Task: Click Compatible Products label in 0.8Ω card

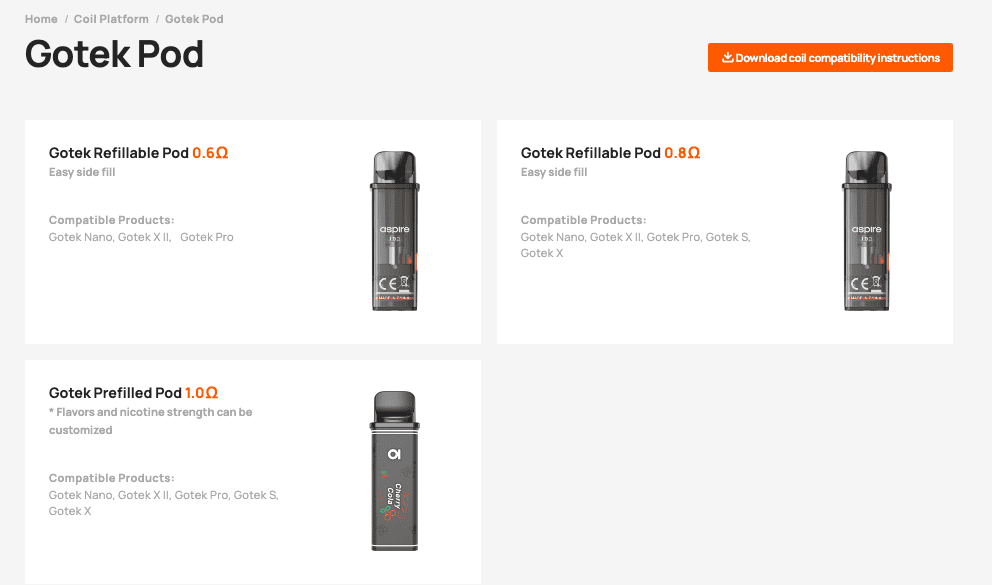Action: 583,220
